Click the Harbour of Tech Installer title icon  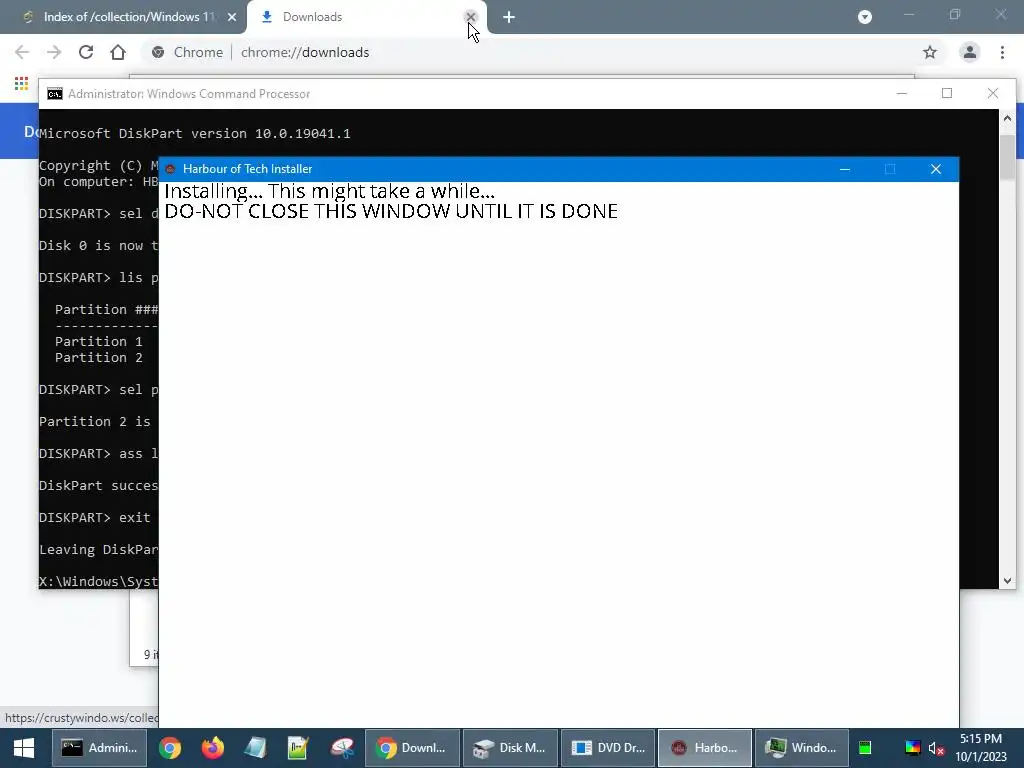(x=170, y=169)
